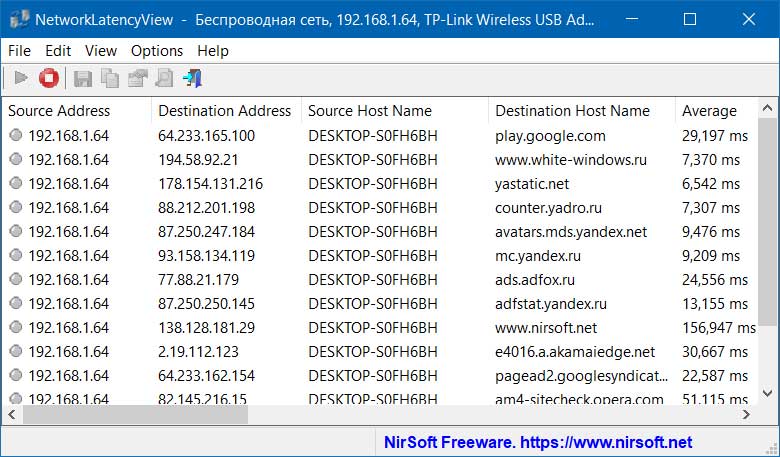Open the NirSoft Freeware website link
Screen dimensions: 780x457
pos(538,442)
